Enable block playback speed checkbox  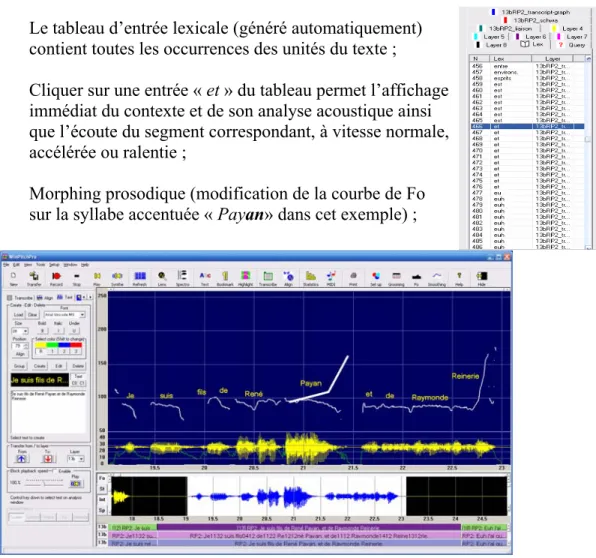click(x=55, y=471)
